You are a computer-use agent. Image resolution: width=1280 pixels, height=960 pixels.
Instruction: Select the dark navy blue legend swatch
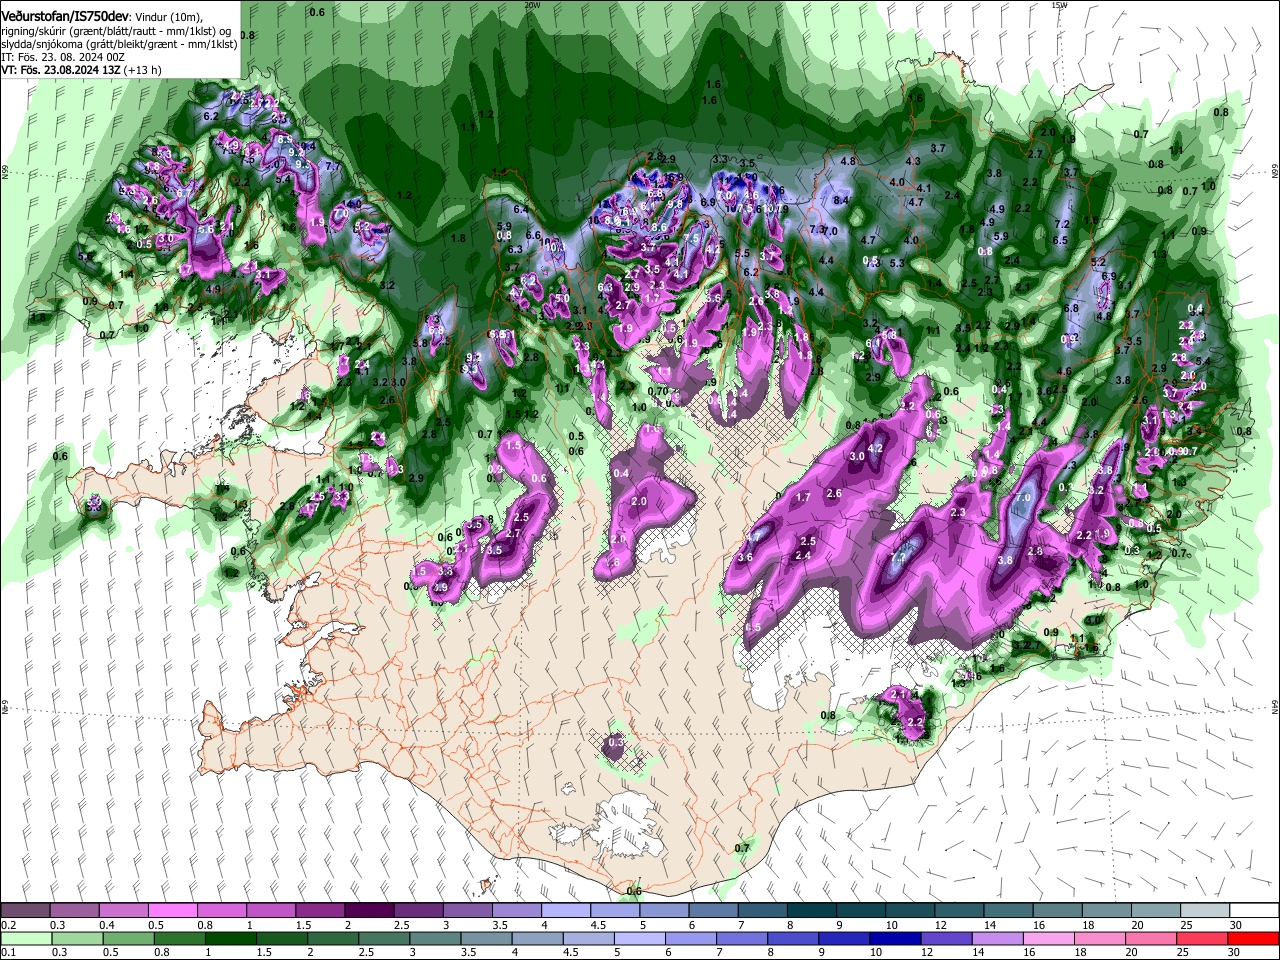[x=894, y=939]
